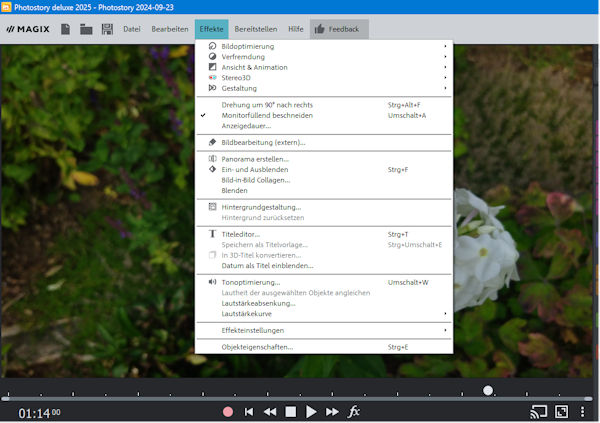Click the Hintergrundgestaltung icon
Screen dimensions: 600x423
tap(212, 207)
